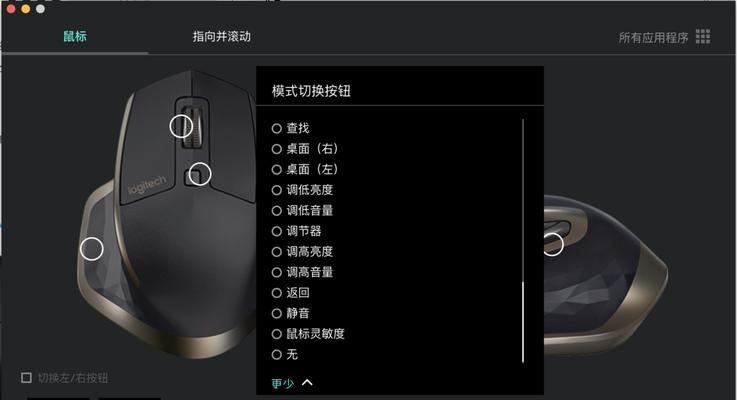Select the thumb wheel hotspot on side view

point(554,244)
